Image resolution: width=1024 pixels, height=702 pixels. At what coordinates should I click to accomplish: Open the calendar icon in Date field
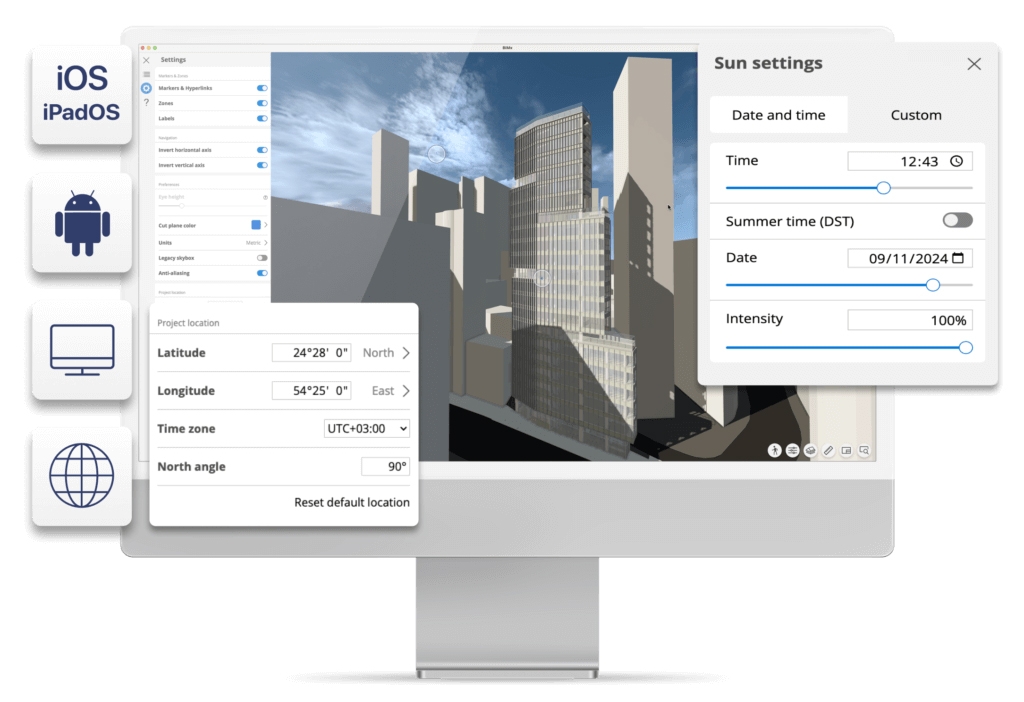[x=958, y=258]
